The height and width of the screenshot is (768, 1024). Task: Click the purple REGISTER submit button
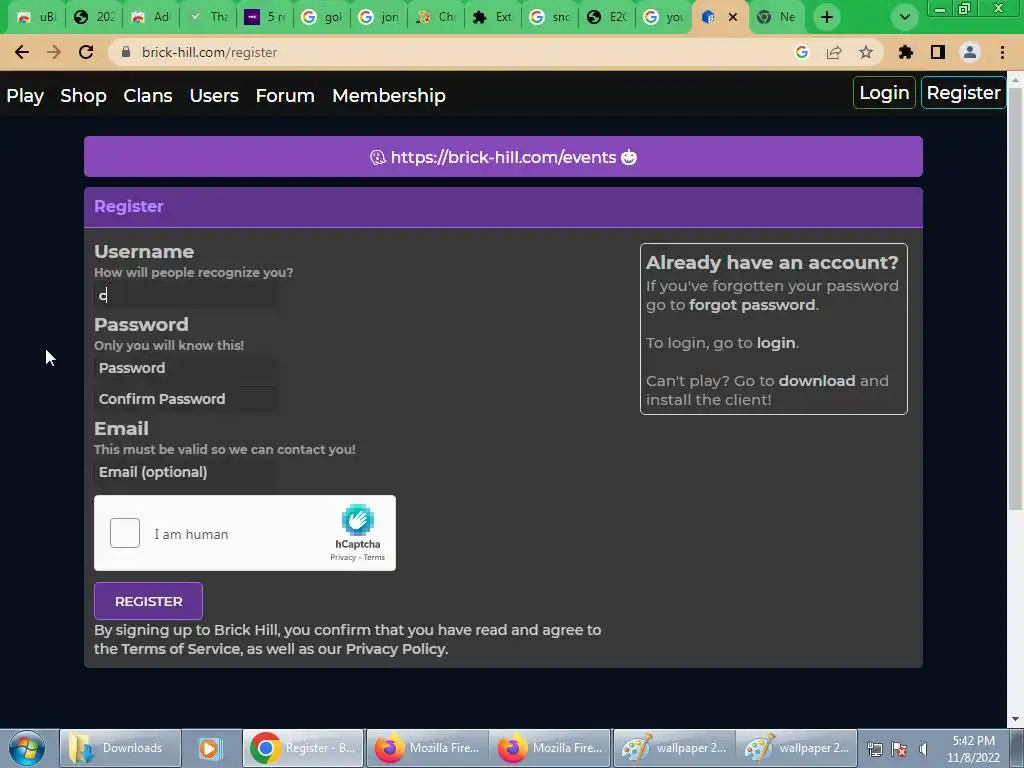[148, 601]
